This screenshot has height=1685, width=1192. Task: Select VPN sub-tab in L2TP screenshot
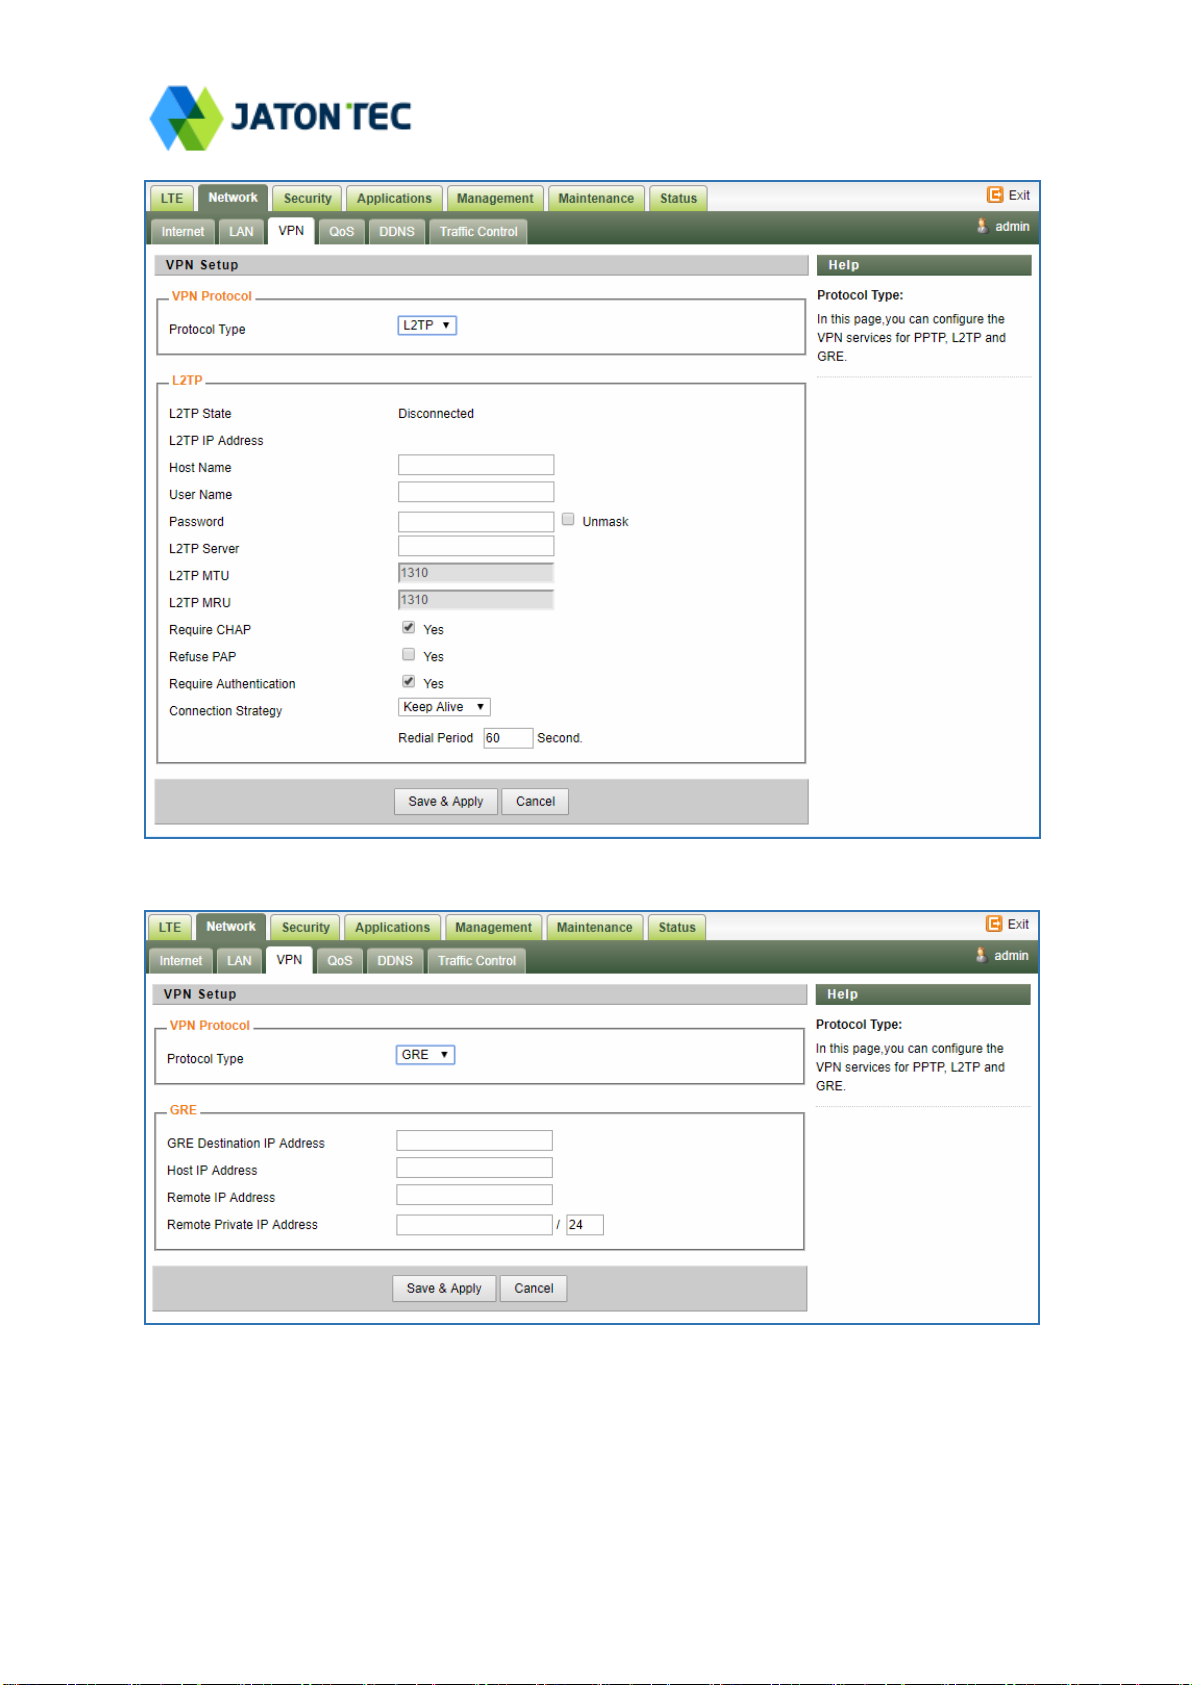tap(291, 231)
